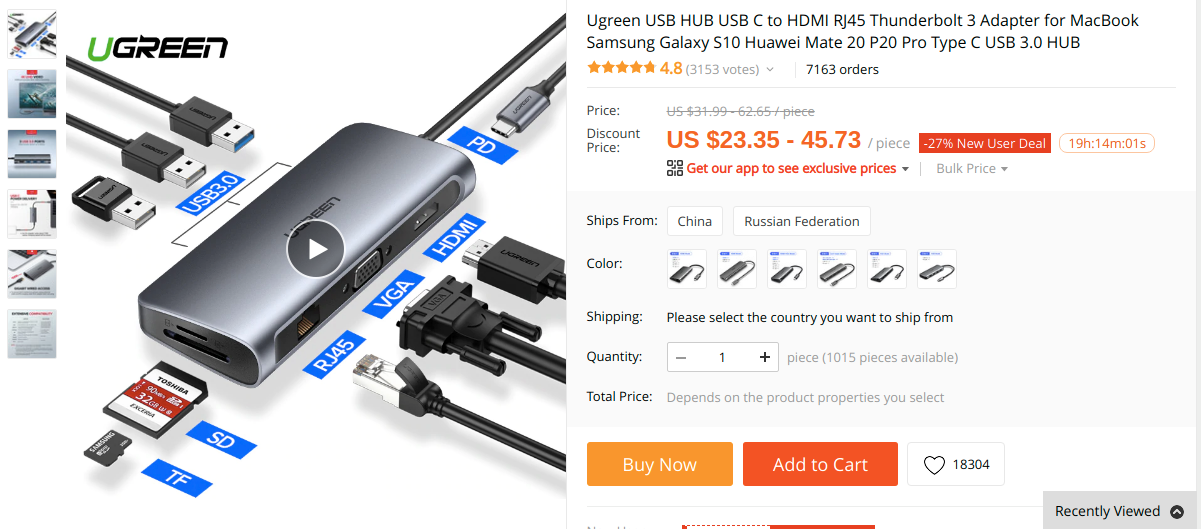Screen dimensions: 1201x529
Task: Select China as ship-from option
Action: (695, 221)
